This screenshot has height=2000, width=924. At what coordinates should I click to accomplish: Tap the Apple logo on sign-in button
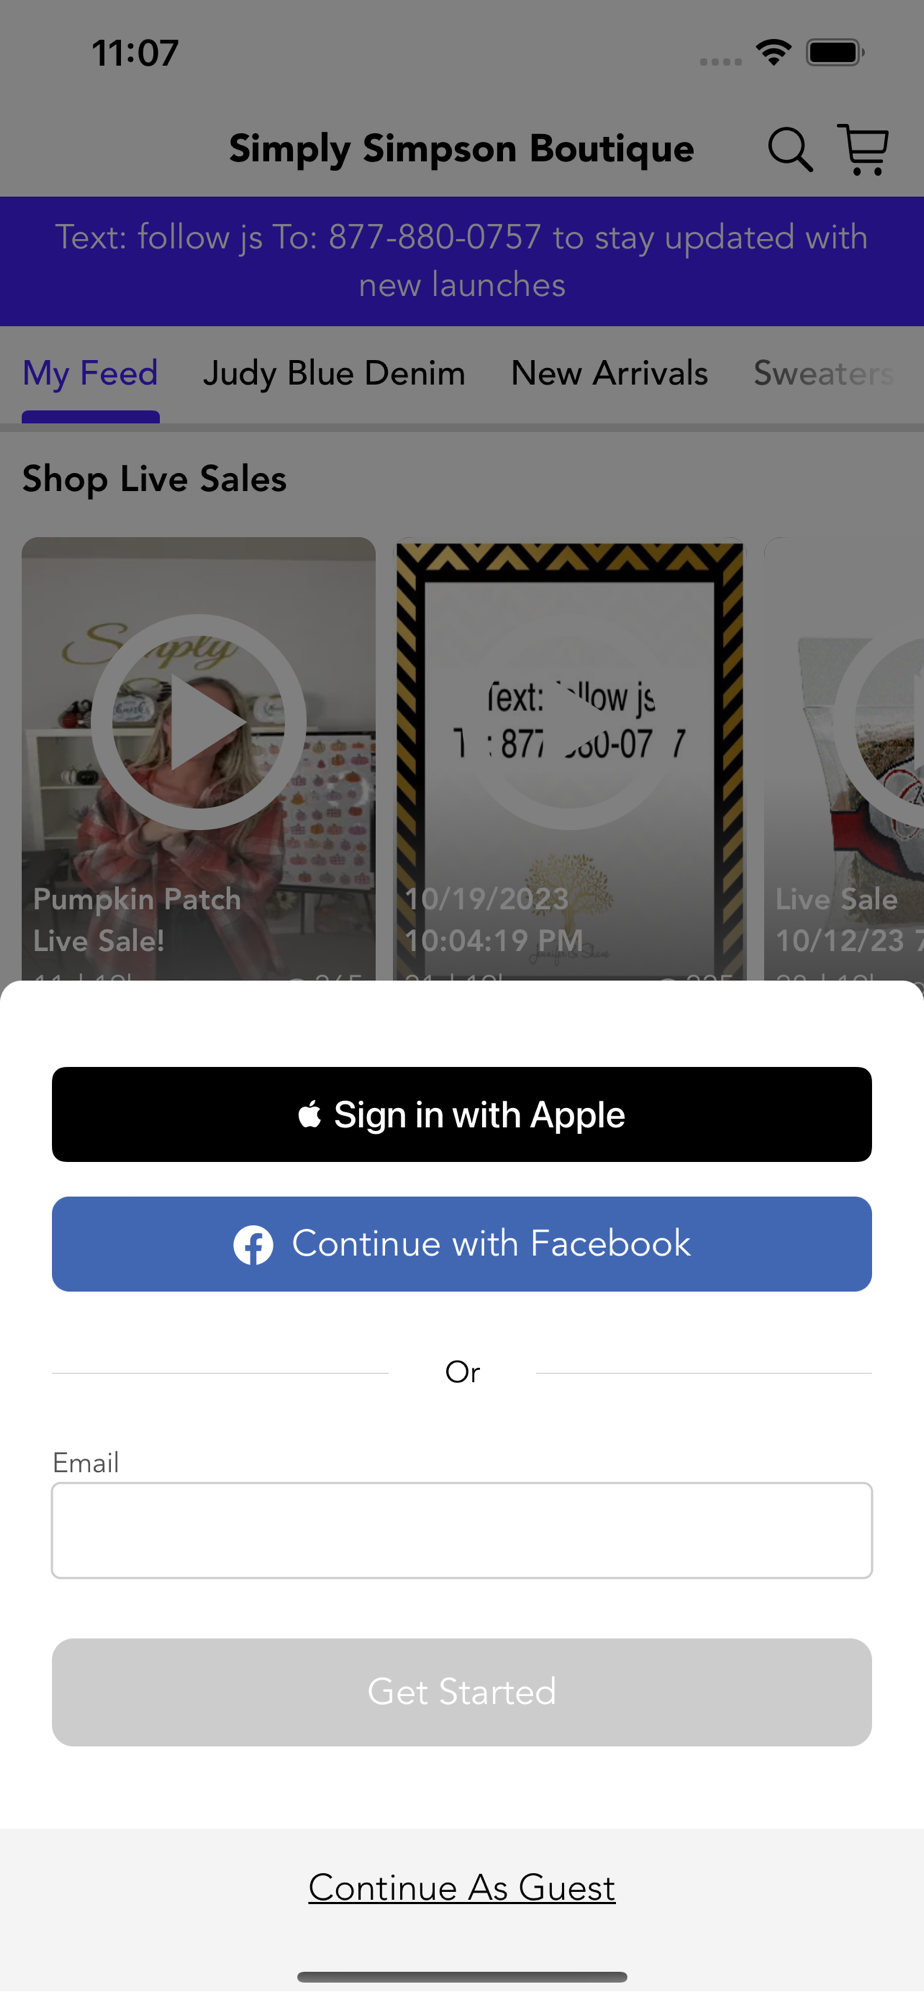click(310, 1114)
